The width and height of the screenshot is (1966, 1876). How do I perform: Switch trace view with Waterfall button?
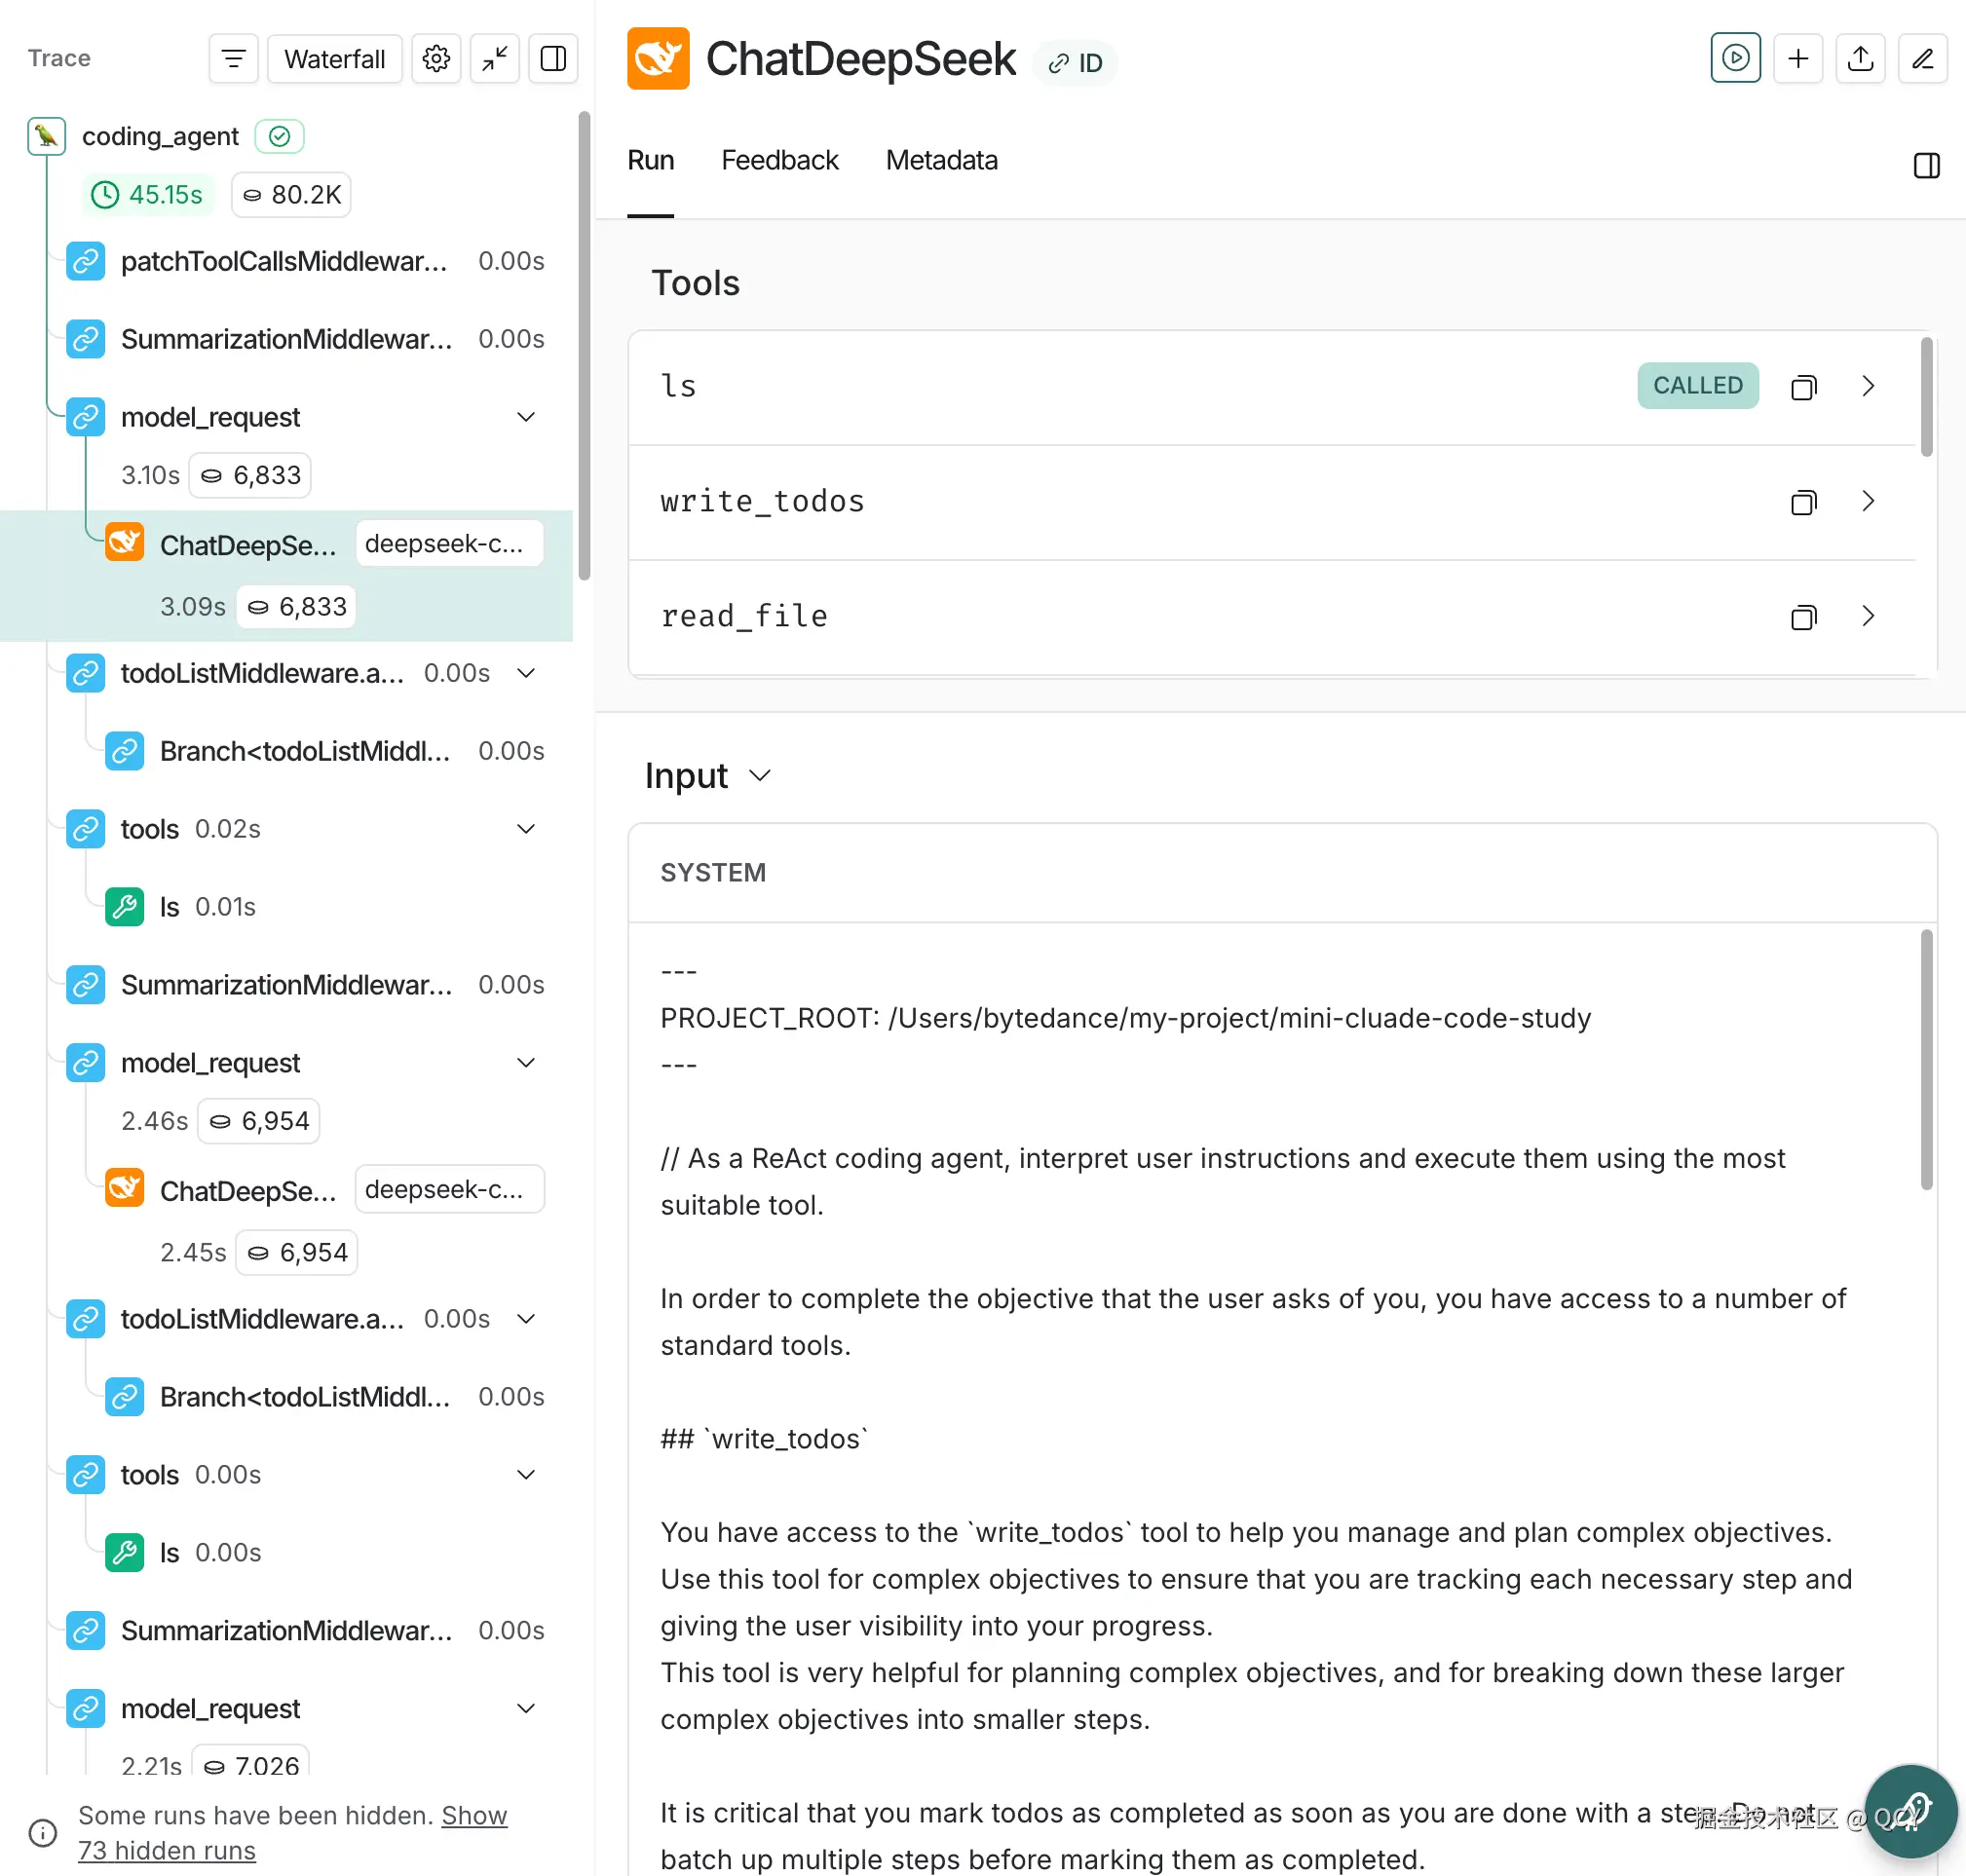click(x=334, y=59)
